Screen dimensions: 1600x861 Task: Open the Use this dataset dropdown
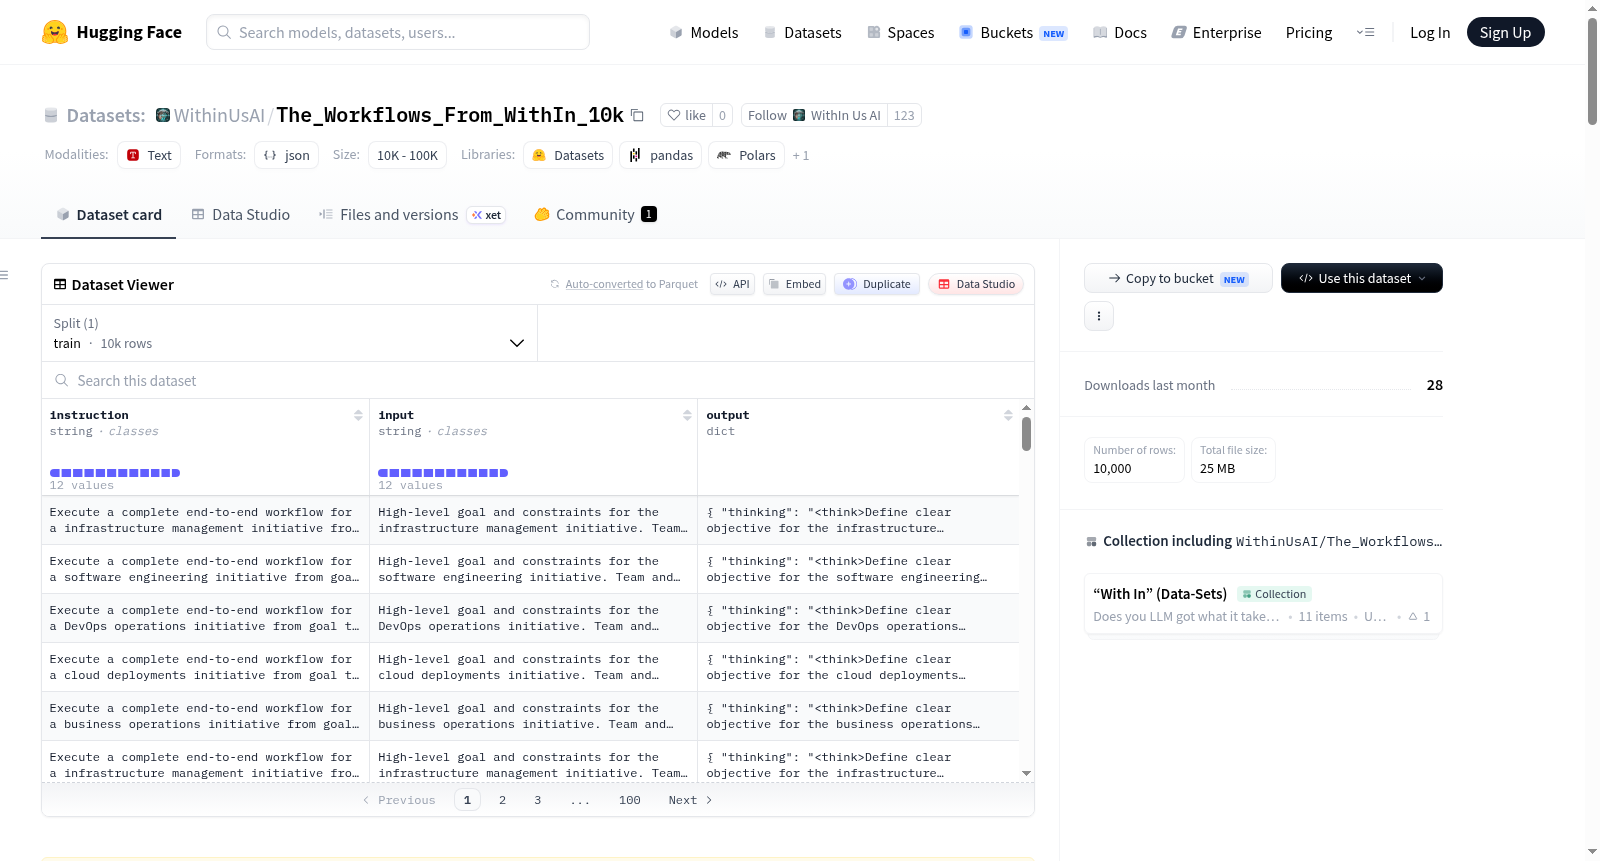pyautogui.click(x=1362, y=278)
